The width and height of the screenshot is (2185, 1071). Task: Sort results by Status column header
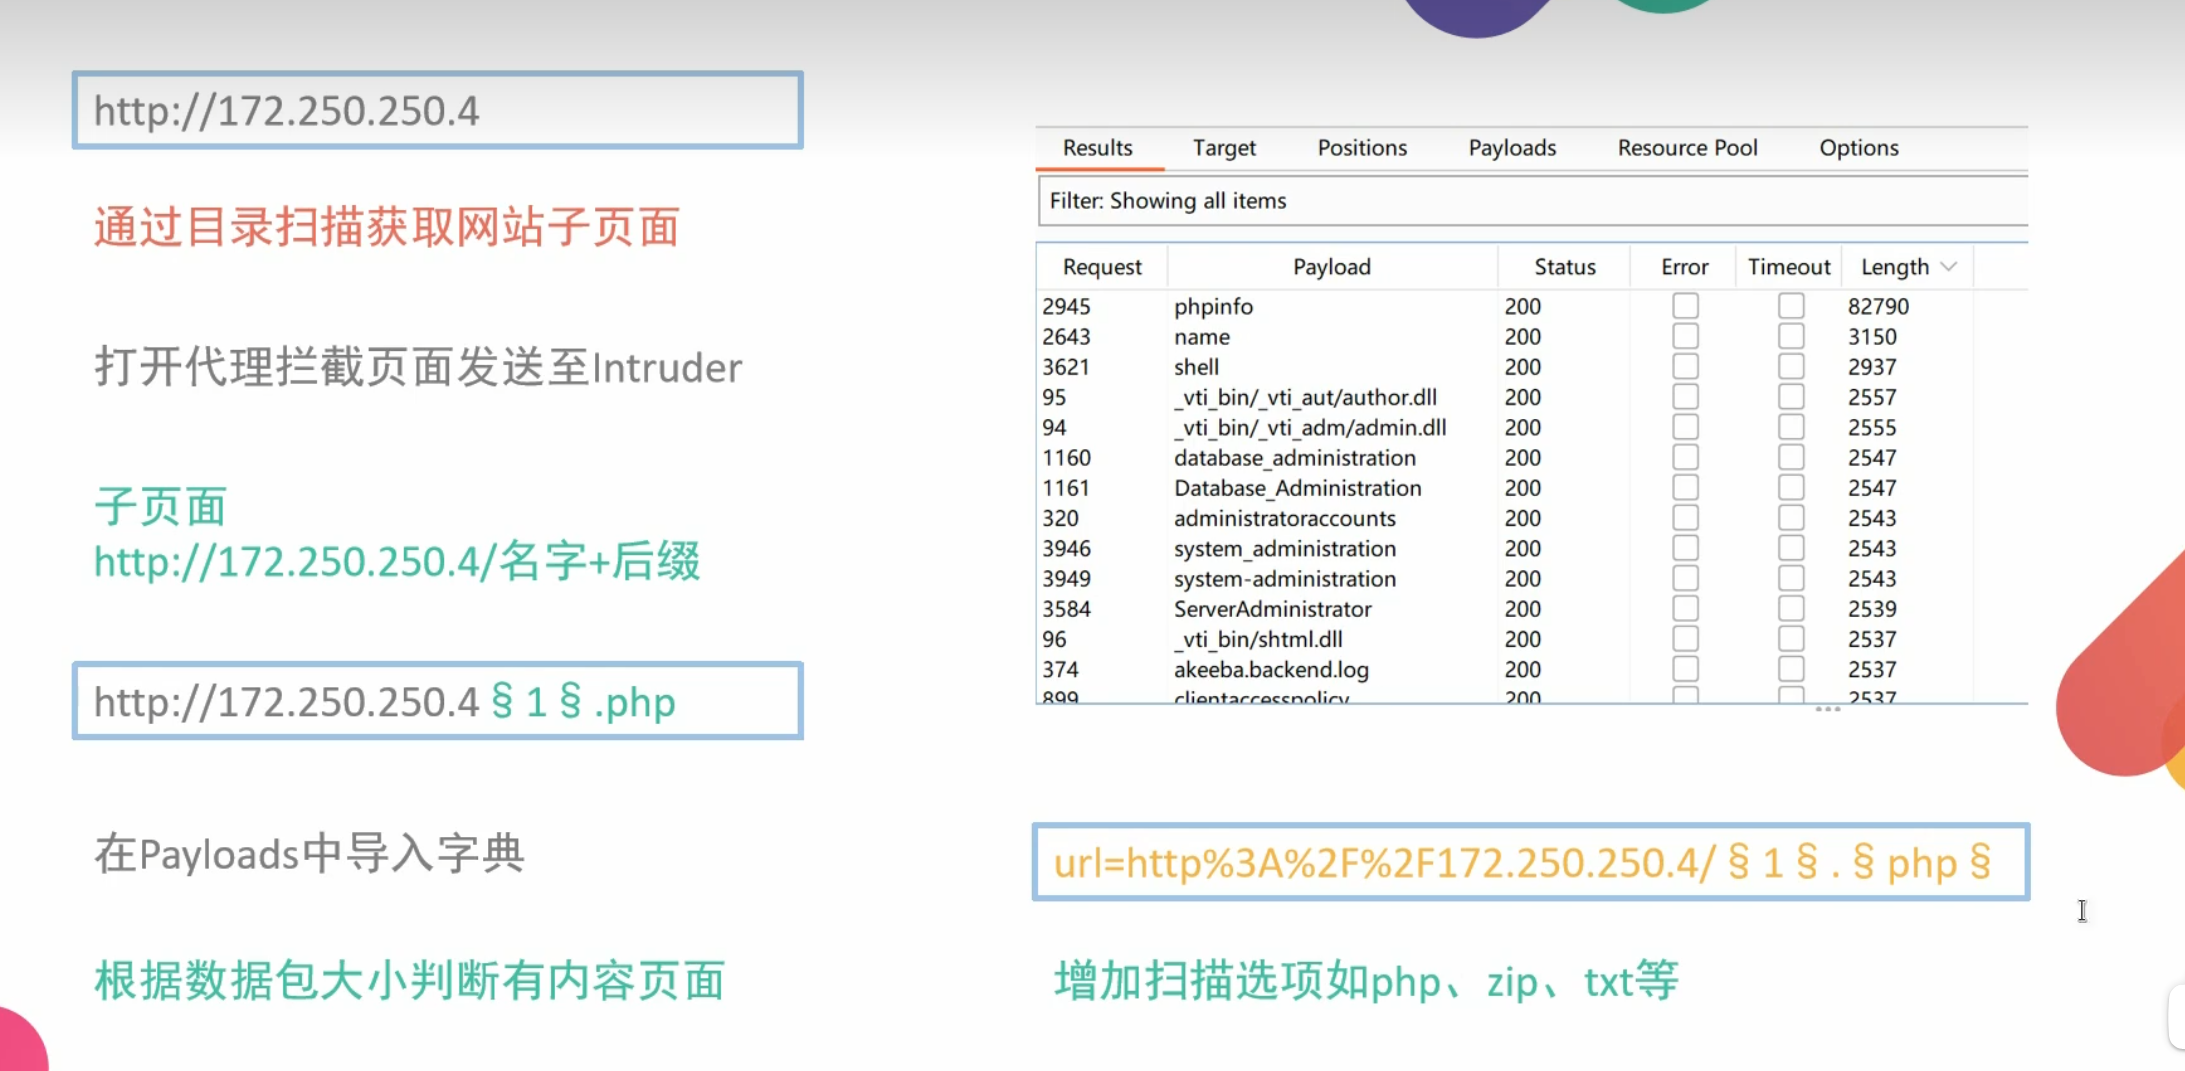[1564, 267]
